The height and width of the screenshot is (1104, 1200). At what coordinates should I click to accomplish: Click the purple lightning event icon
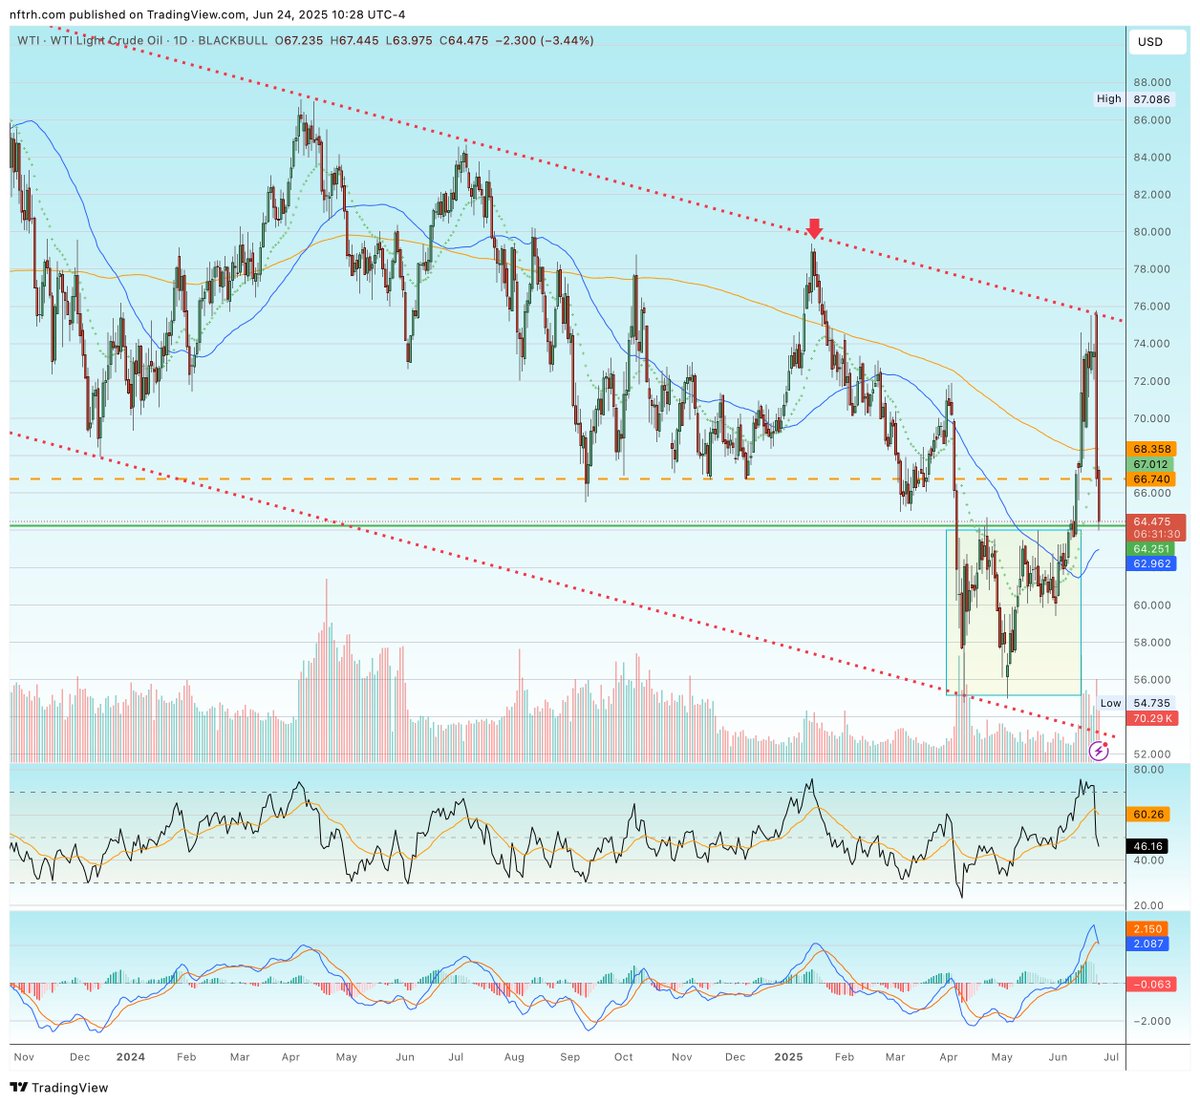point(1098,750)
